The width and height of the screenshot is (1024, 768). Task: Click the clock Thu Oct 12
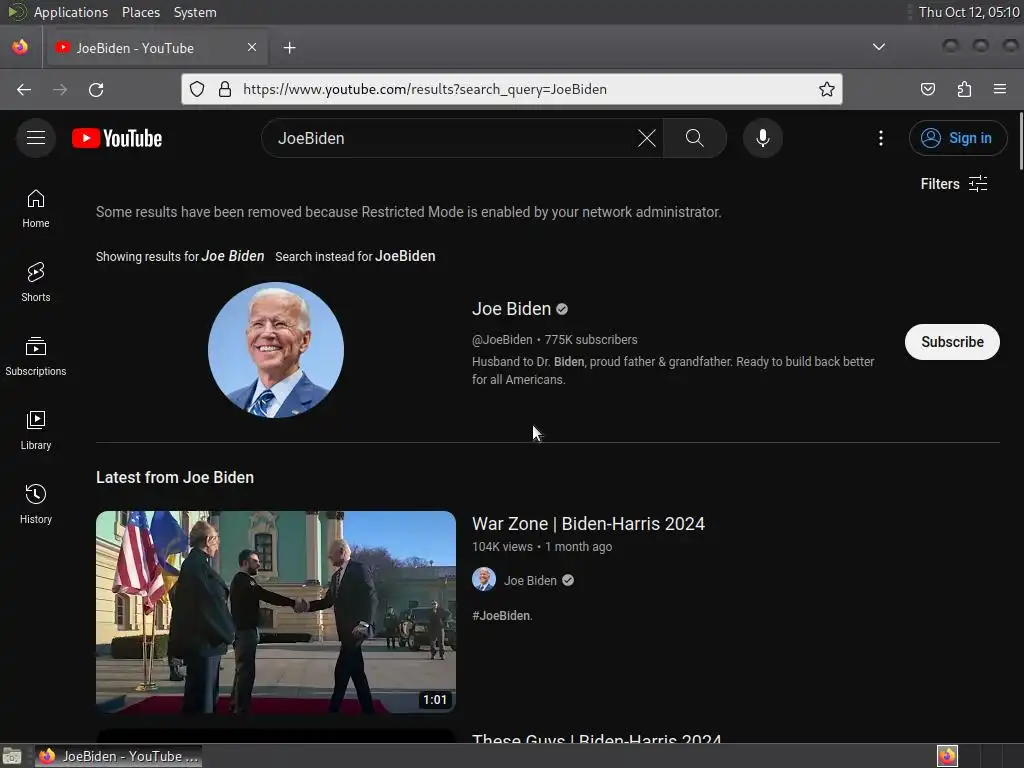coord(968,12)
